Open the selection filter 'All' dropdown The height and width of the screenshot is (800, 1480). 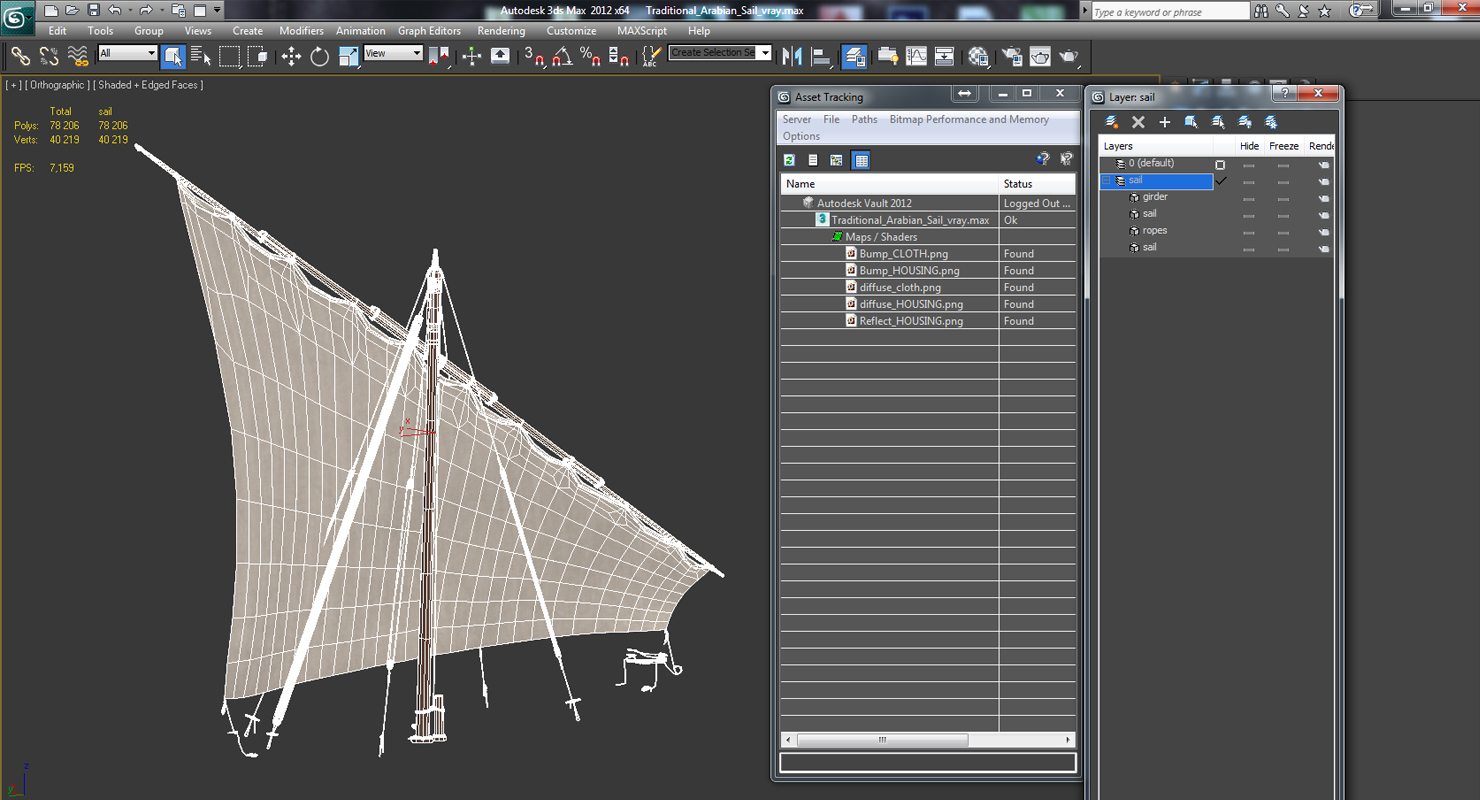tap(128, 53)
